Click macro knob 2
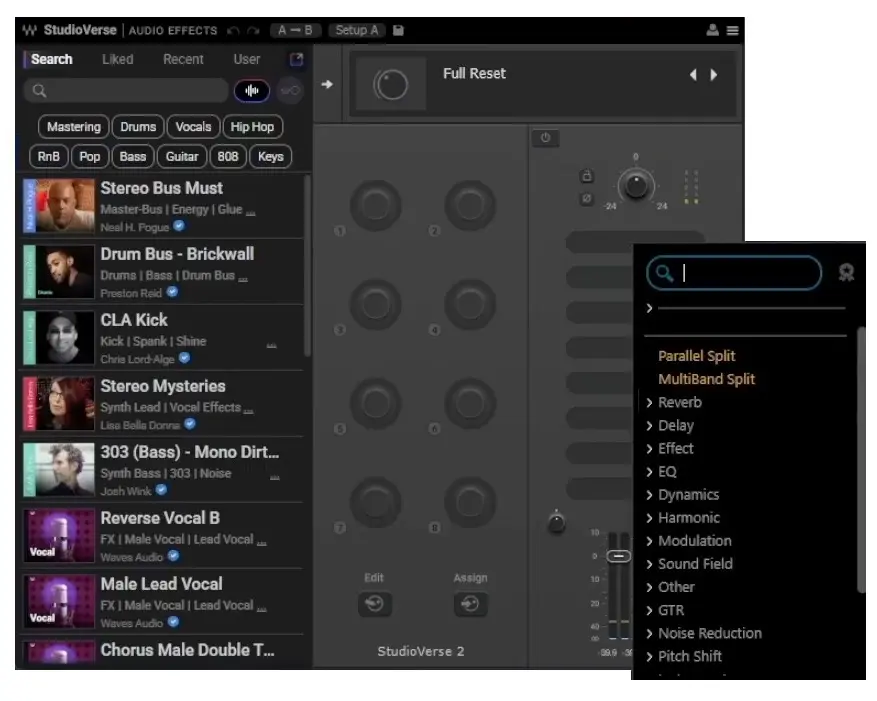The height and width of the screenshot is (701, 877). 470,205
